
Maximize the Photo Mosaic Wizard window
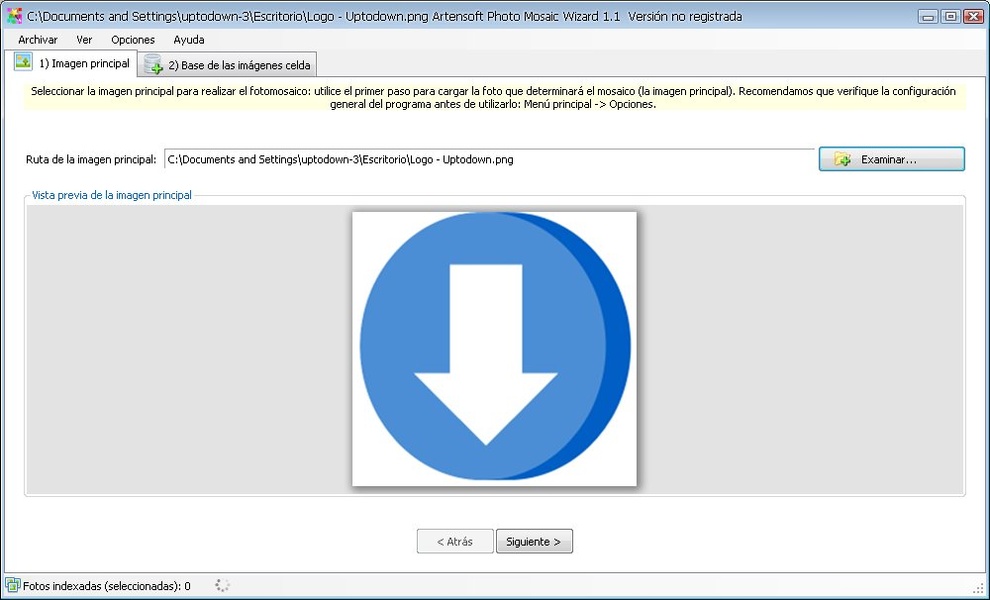tap(950, 16)
